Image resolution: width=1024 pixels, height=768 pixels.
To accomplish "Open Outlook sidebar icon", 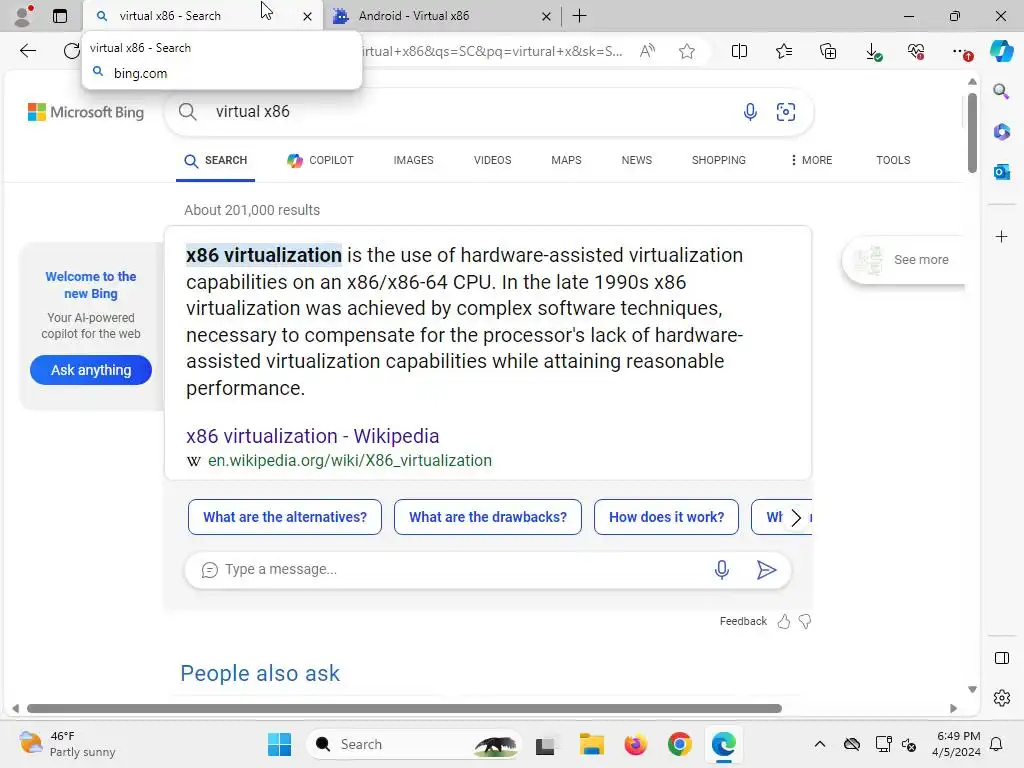I will (x=1001, y=172).
